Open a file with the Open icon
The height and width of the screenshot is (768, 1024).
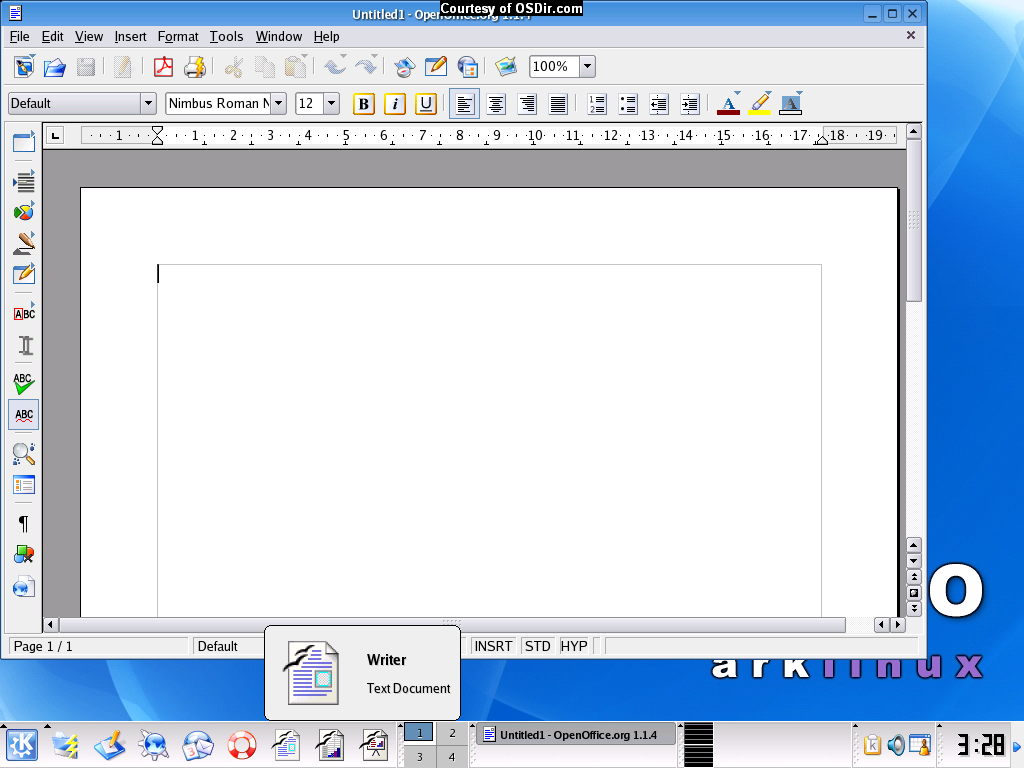click(55, 67)
